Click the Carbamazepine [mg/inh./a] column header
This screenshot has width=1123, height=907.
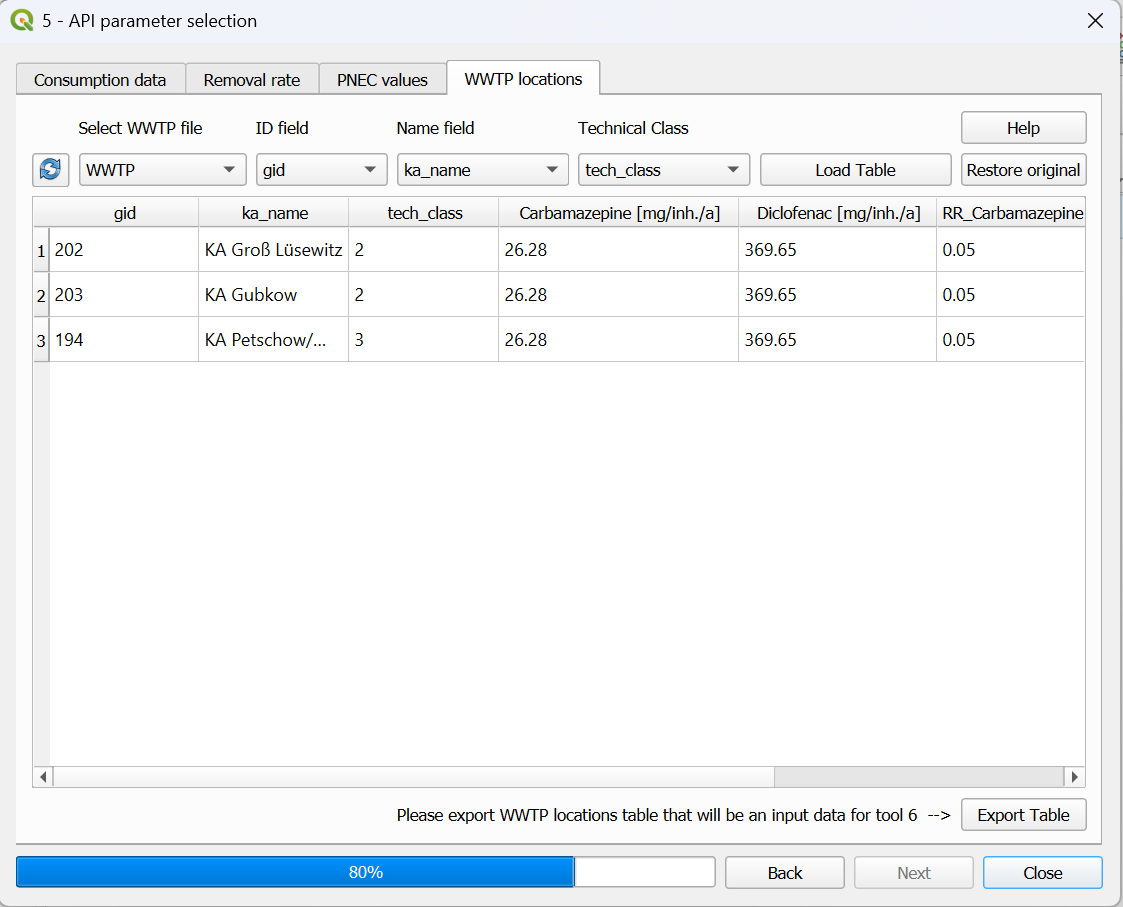click(x=620, y=213)
